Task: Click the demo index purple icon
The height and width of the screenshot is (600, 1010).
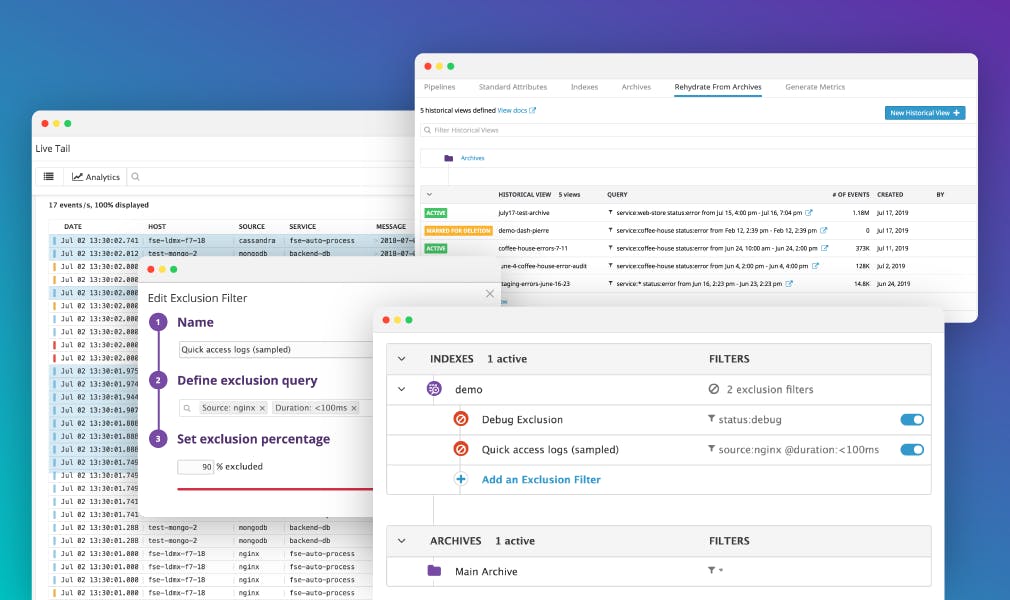Action: (x=434, y=389)
